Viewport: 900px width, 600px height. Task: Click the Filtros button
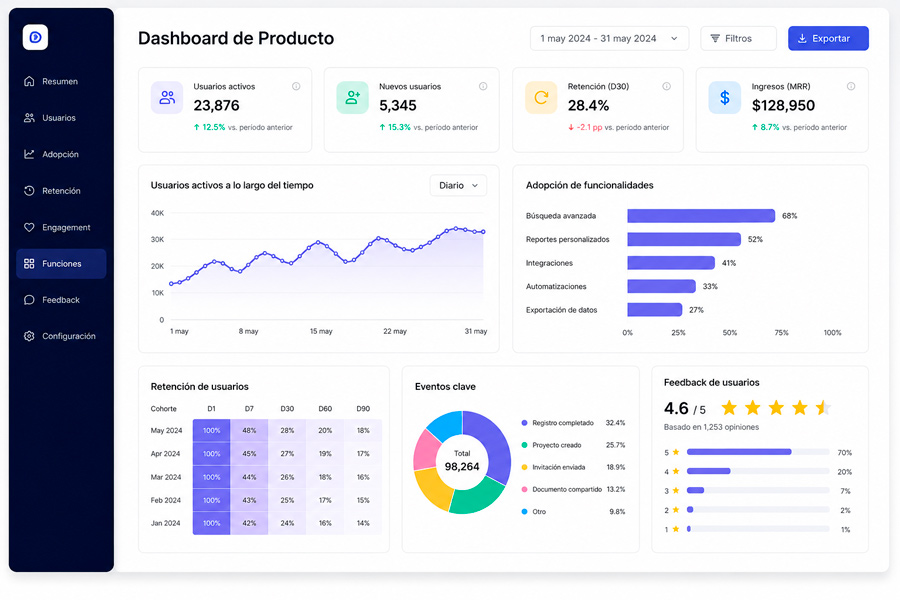(738, 38)
